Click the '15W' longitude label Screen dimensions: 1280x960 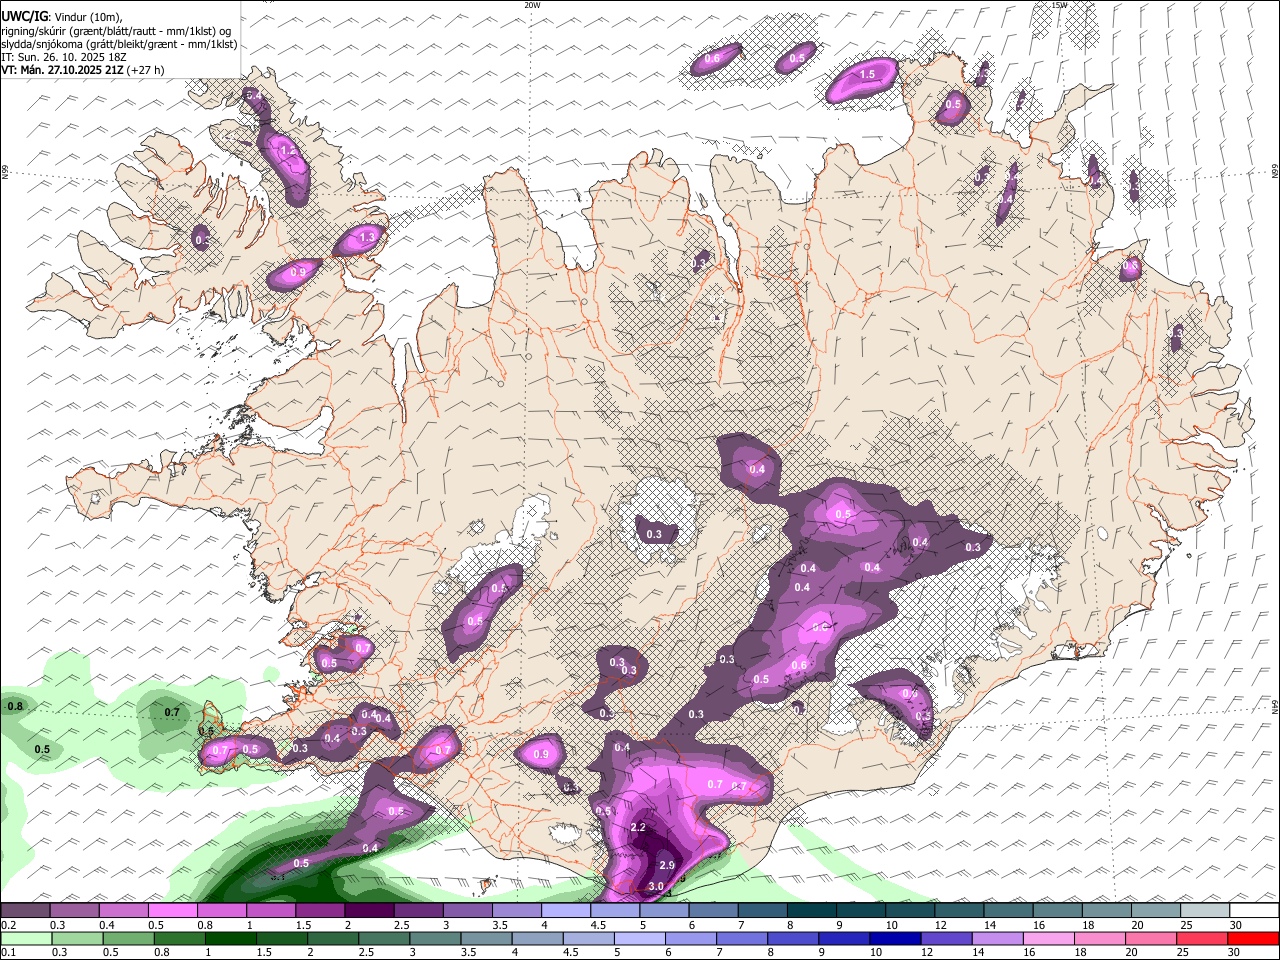(1059, 5)
